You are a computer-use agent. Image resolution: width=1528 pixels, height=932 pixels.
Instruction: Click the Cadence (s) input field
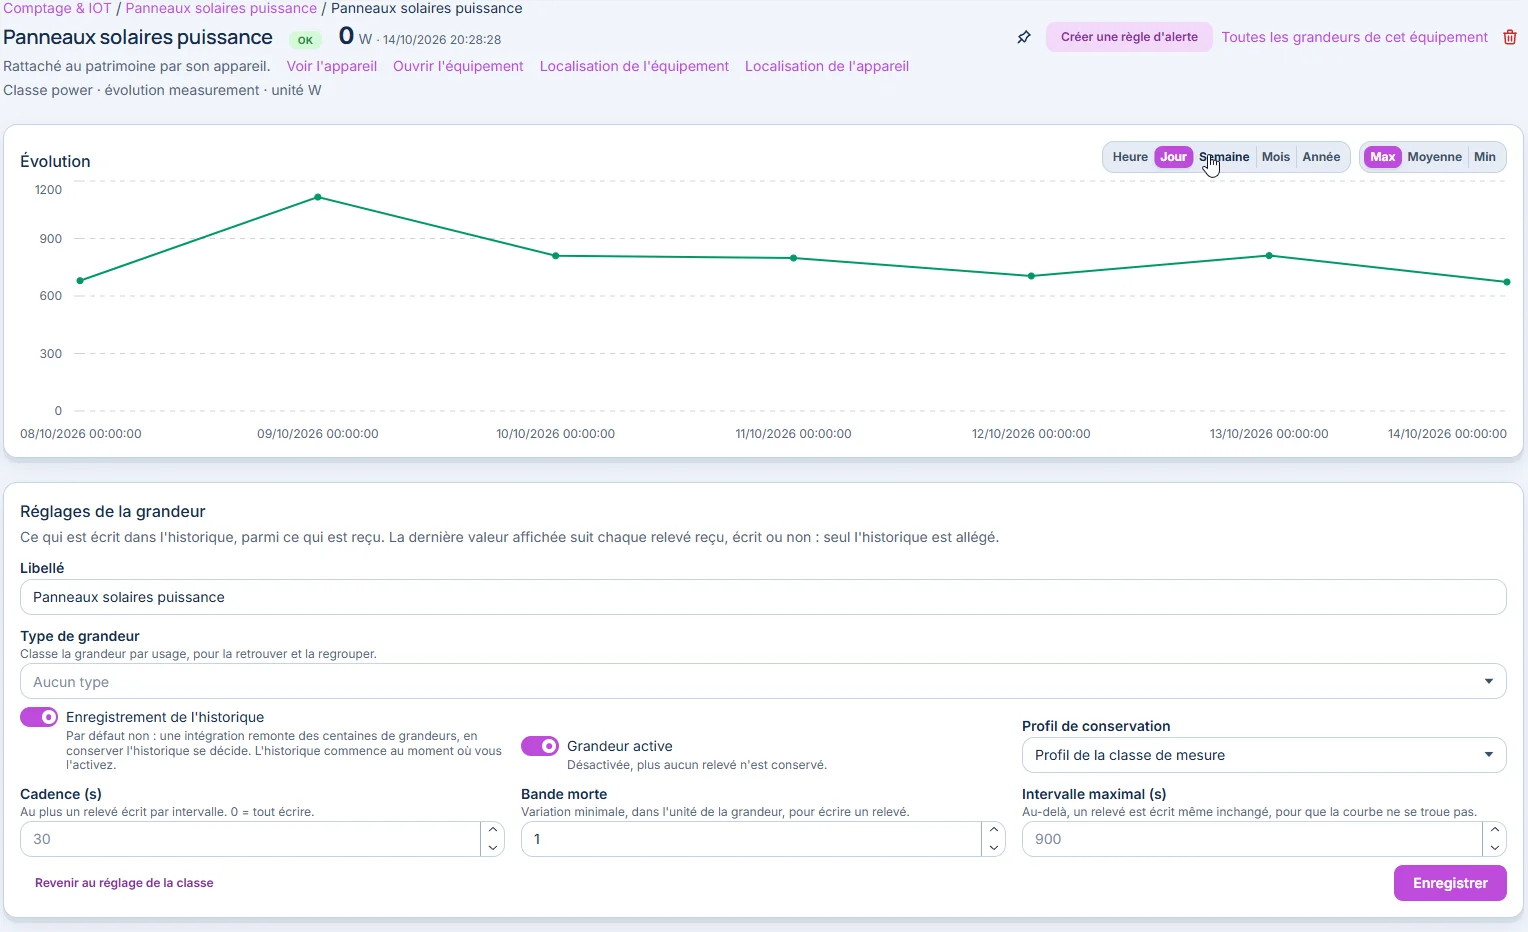pyautogui.click(x=250, y=839)
